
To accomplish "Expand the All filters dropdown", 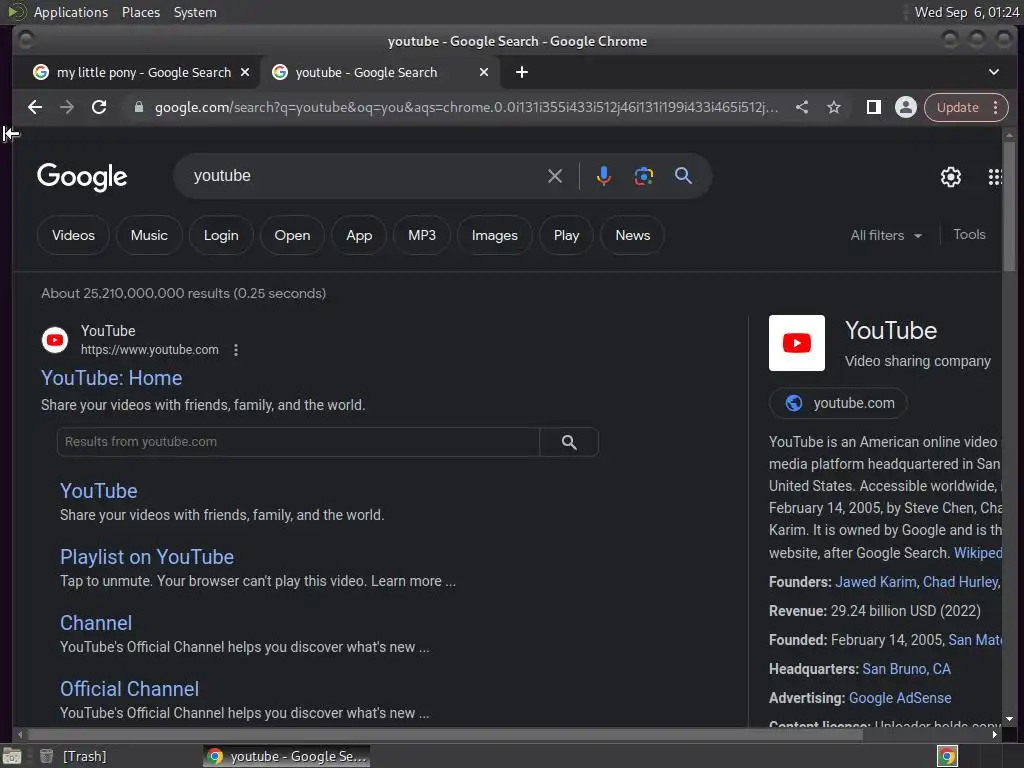I will (x=886, y=235).
